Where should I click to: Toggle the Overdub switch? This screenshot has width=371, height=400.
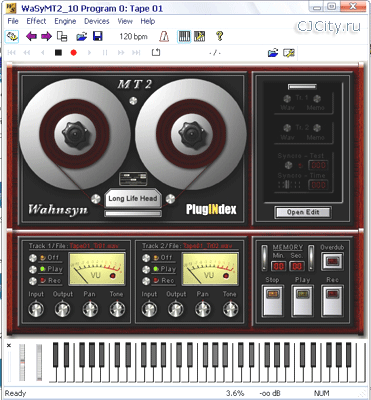(x=332, y=261)
